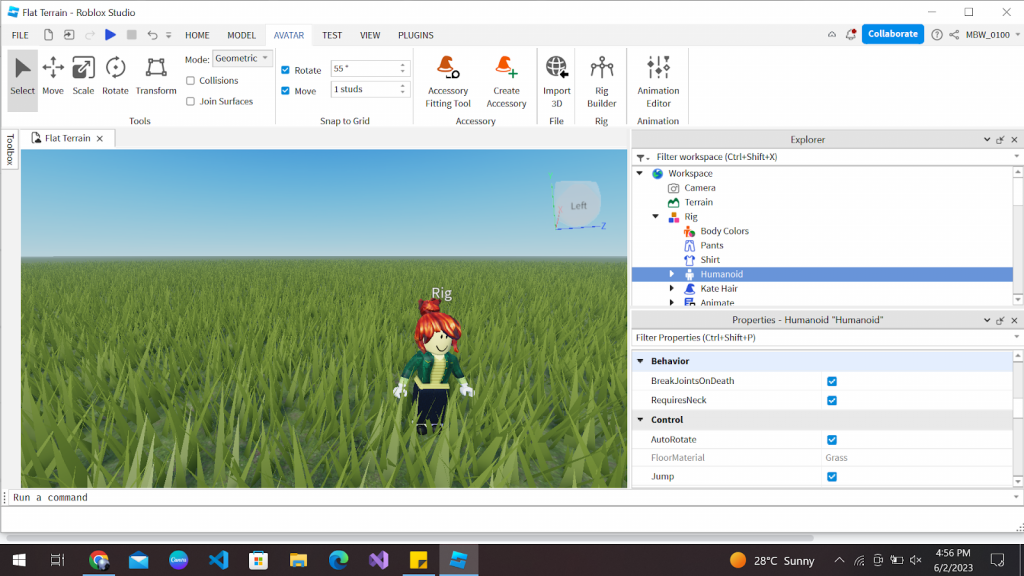Uncheck AutoRotate in Properties

[x=832, y=439]
